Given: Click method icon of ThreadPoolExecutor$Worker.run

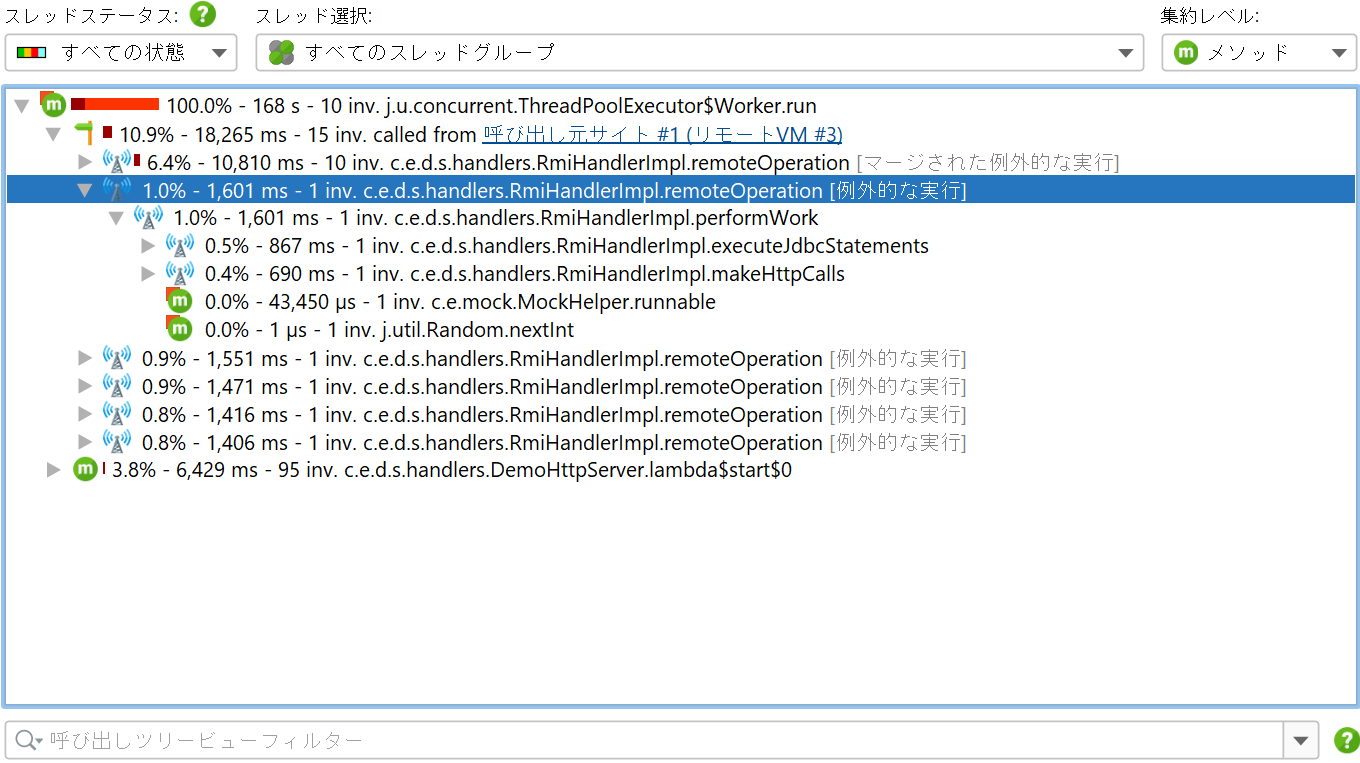Looking at the screenshot, I should 53,104.
